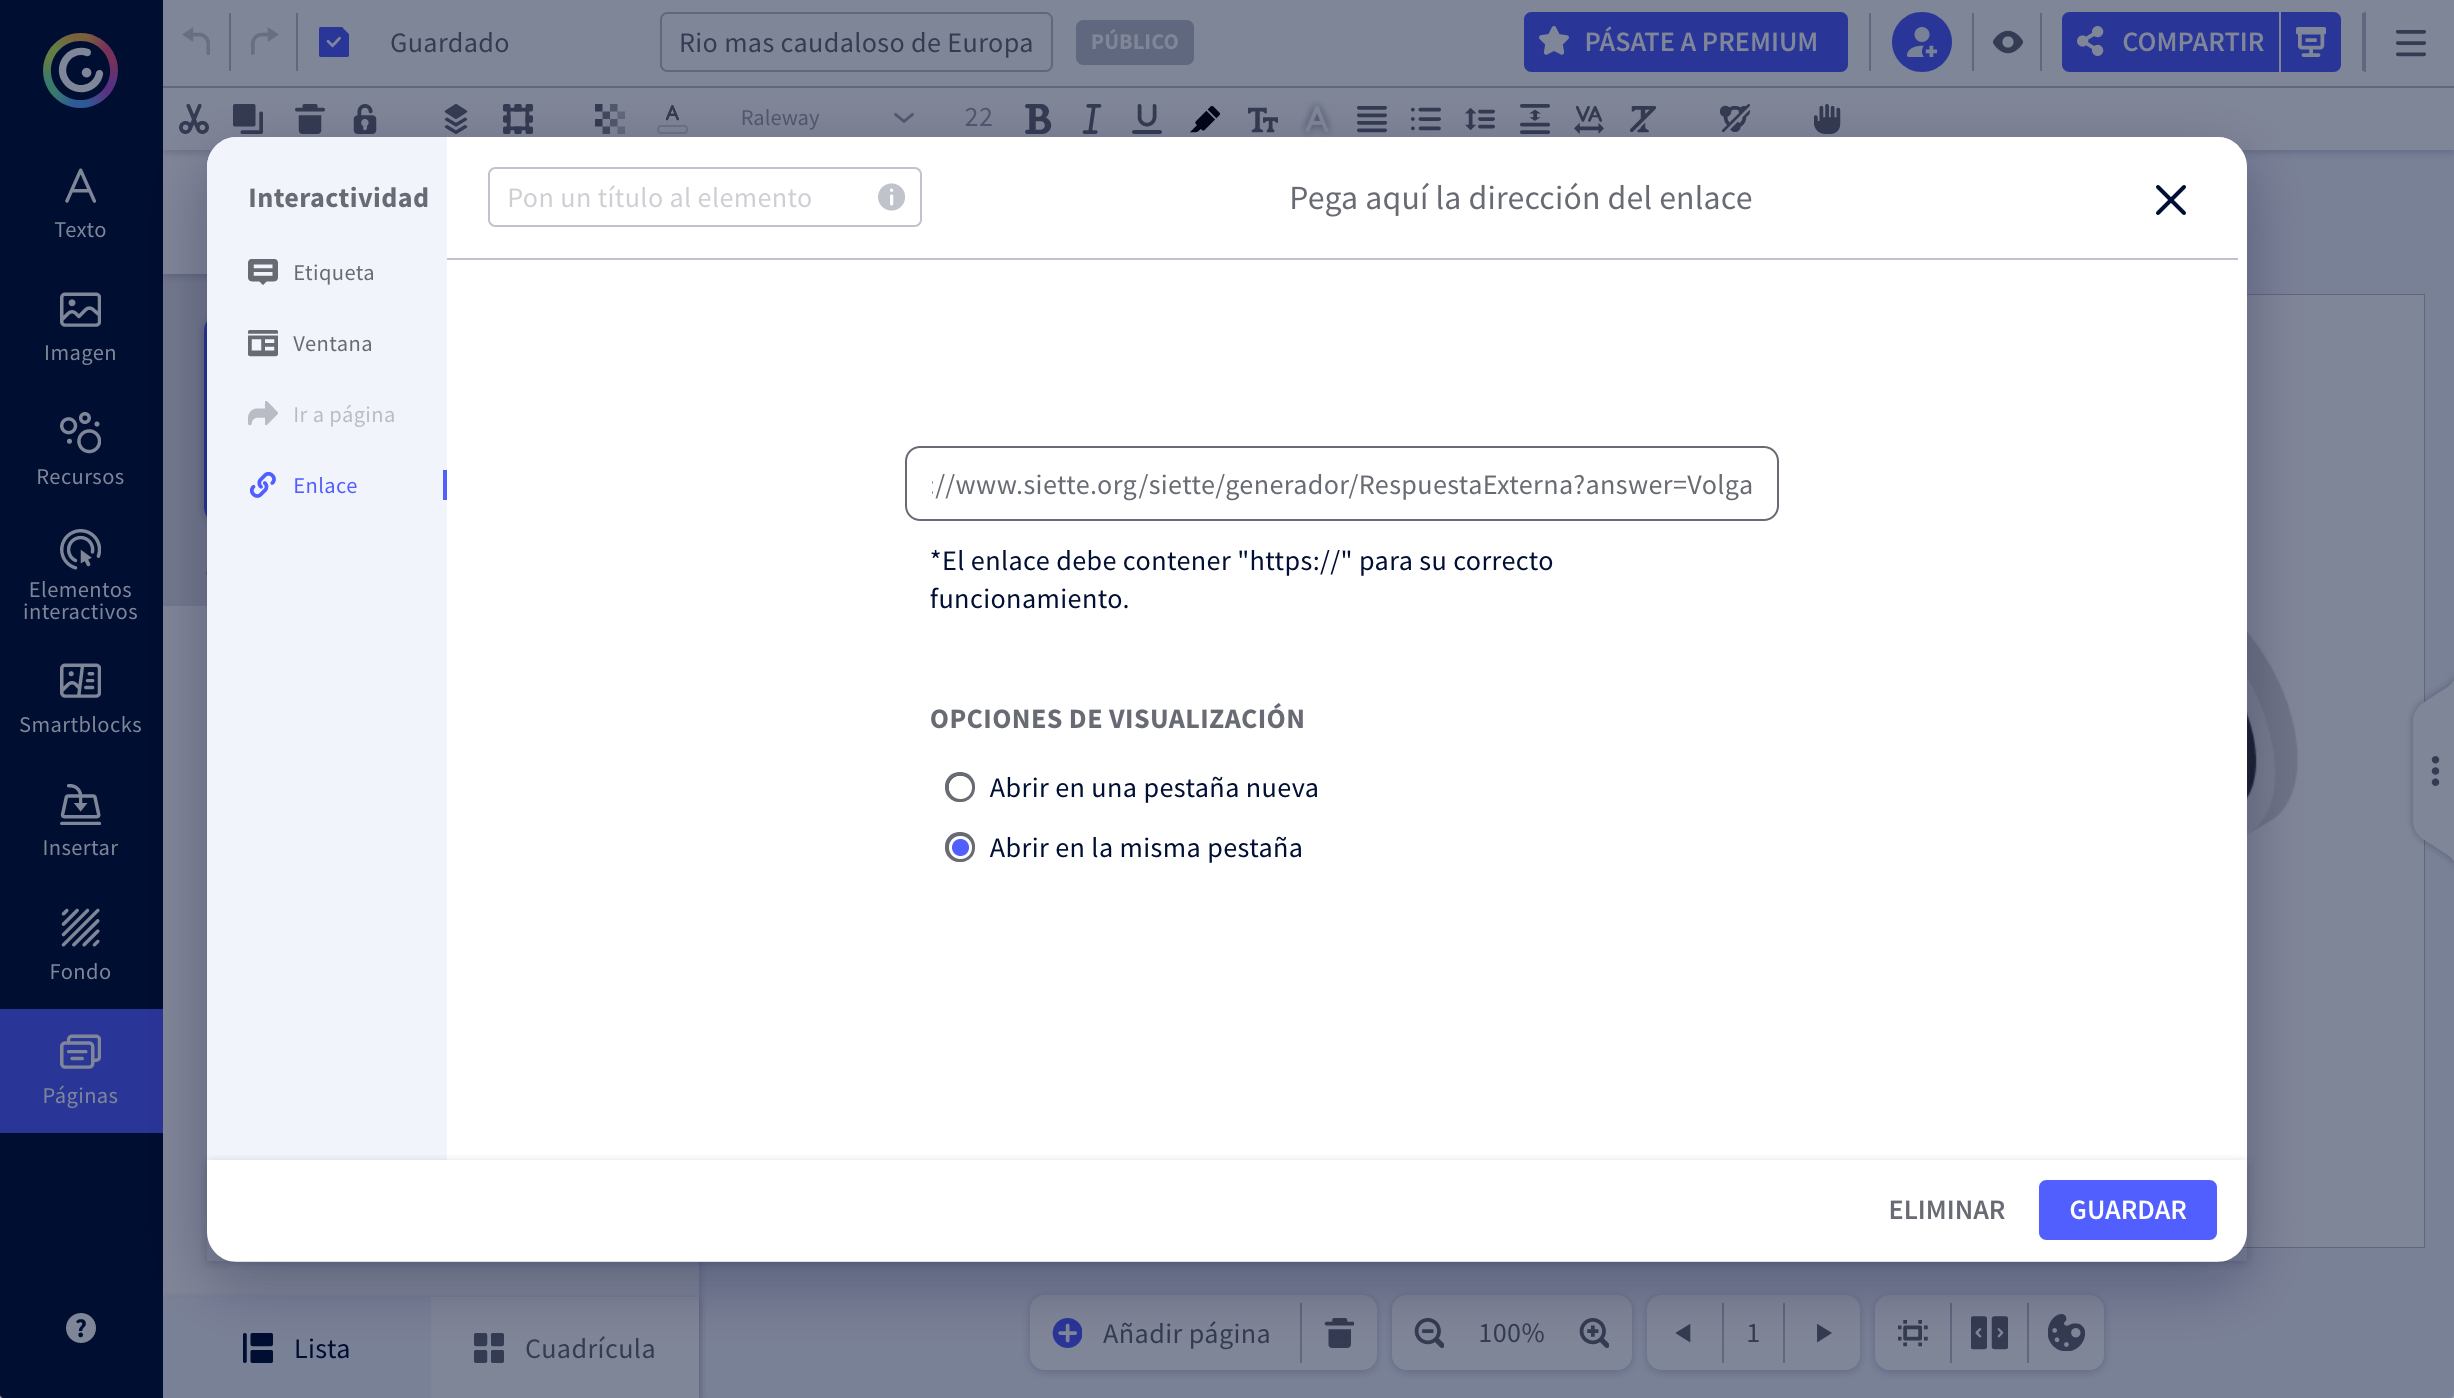The image size is (2454, 1398).
Task: Open the Recursos sidebar panel
Action: coord(80,450)
